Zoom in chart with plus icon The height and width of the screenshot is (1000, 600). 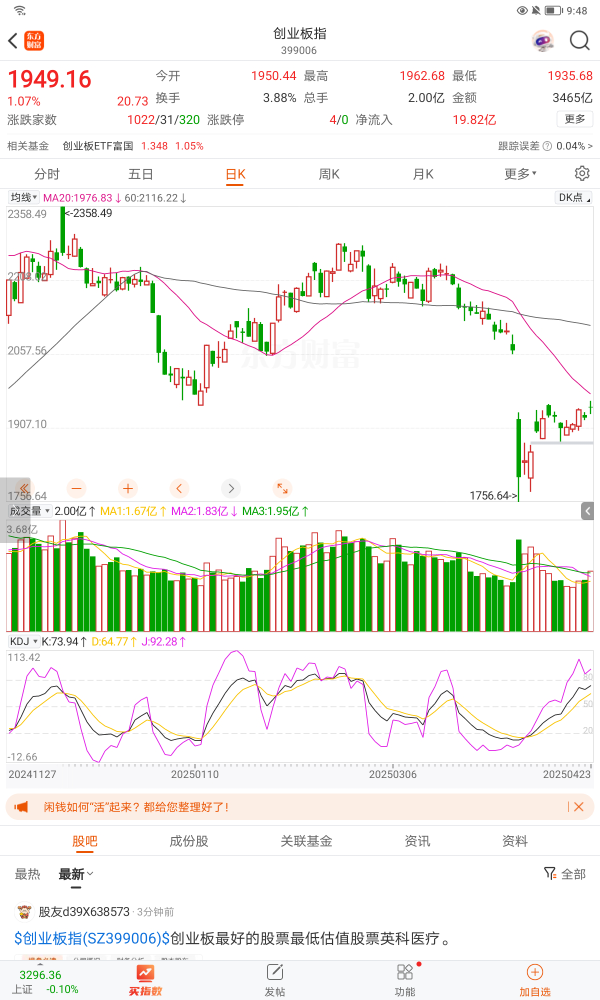128,488
